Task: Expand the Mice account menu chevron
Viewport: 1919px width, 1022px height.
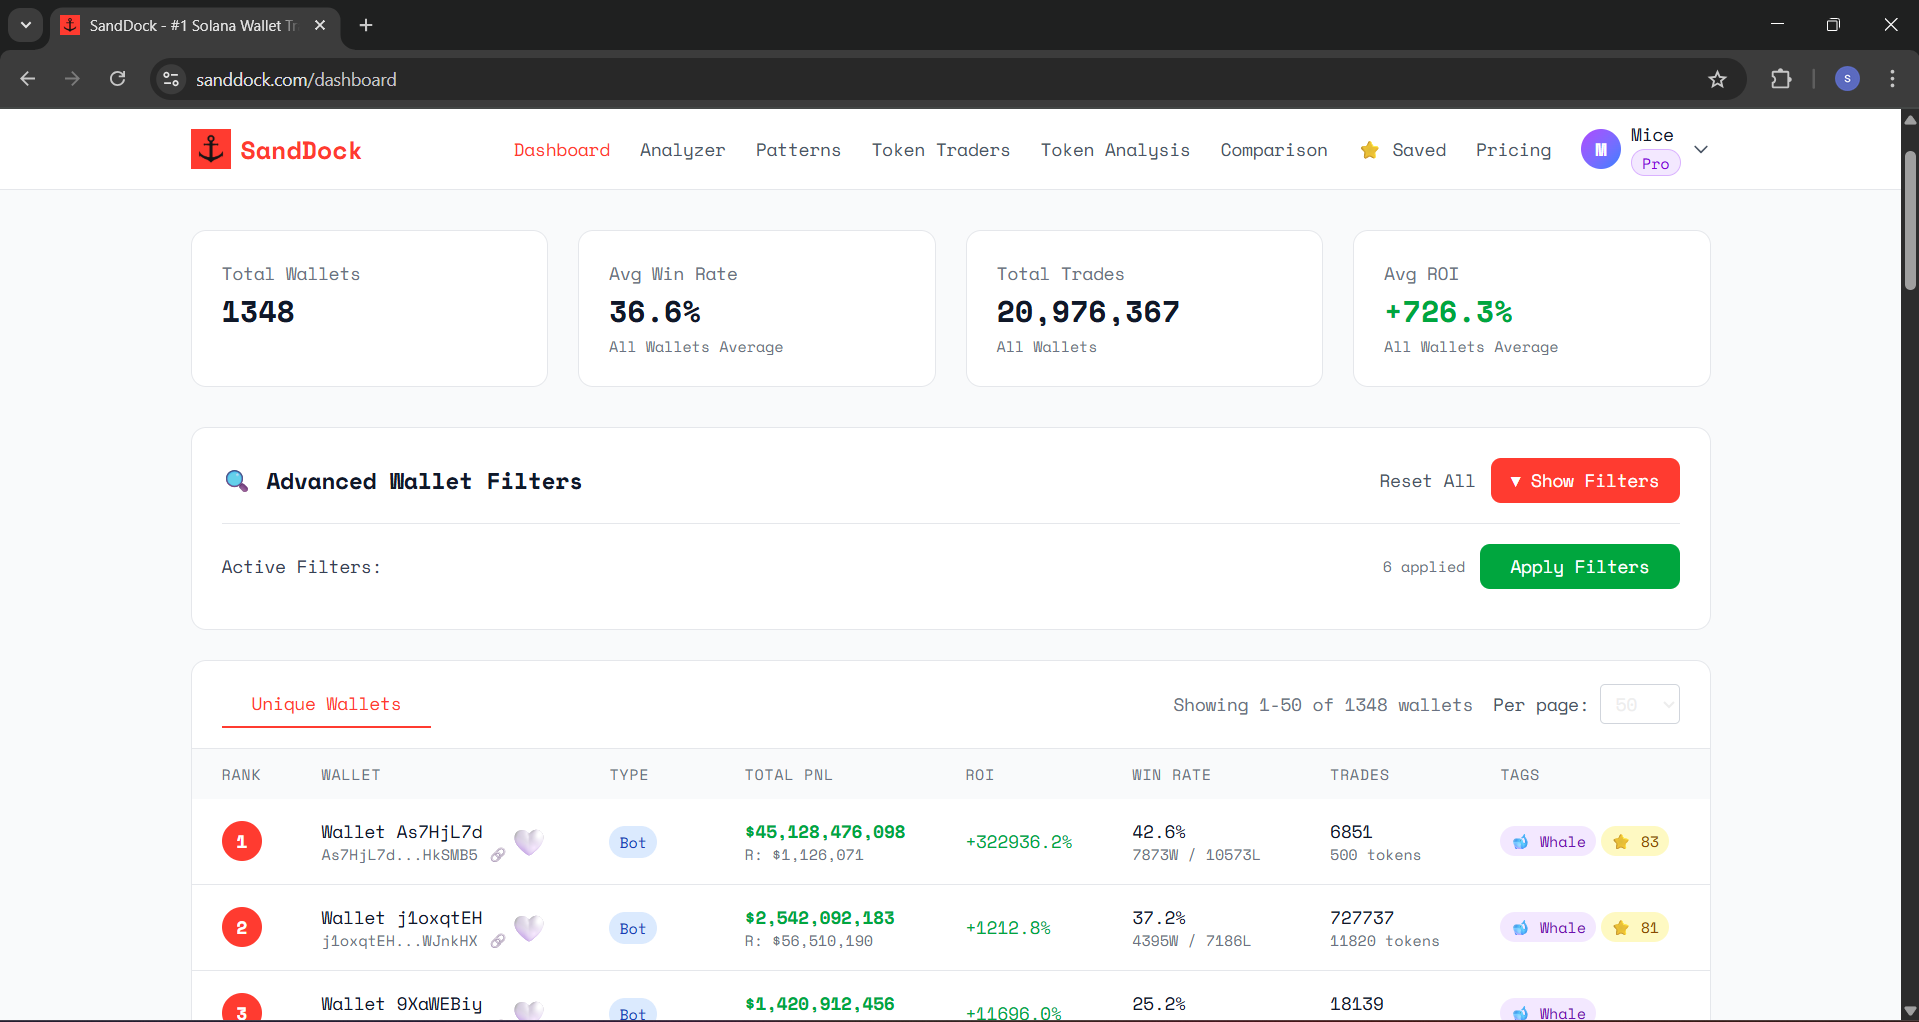Action: click(1701, 149)
